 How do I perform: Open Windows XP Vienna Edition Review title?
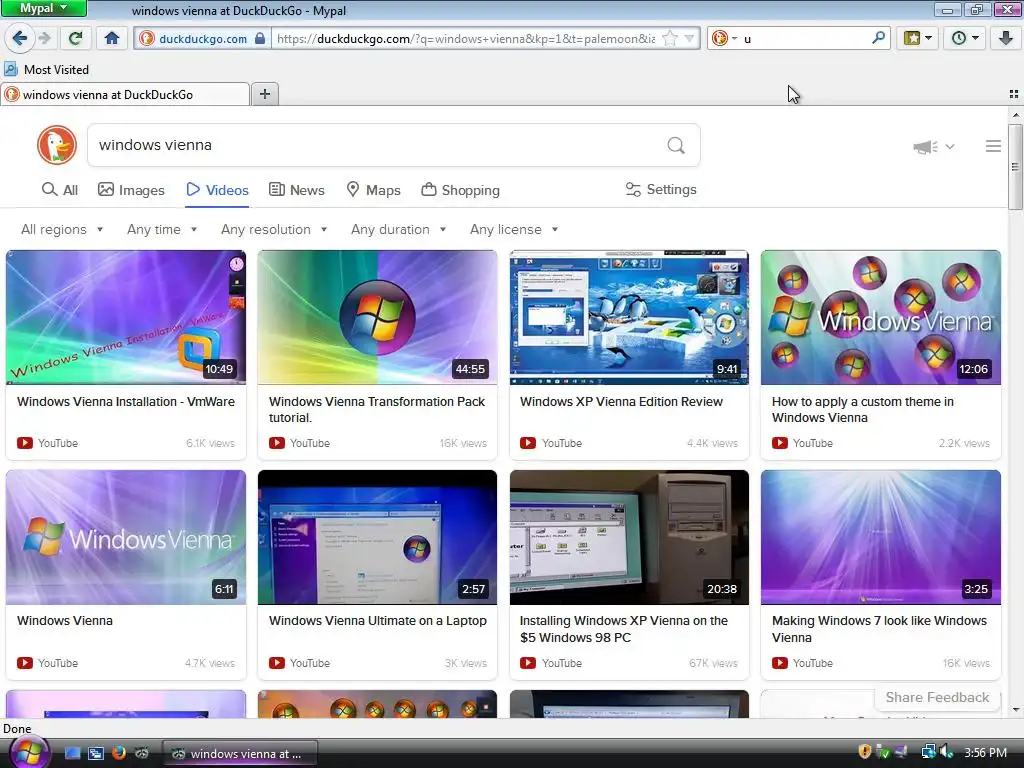pos(621,402)
